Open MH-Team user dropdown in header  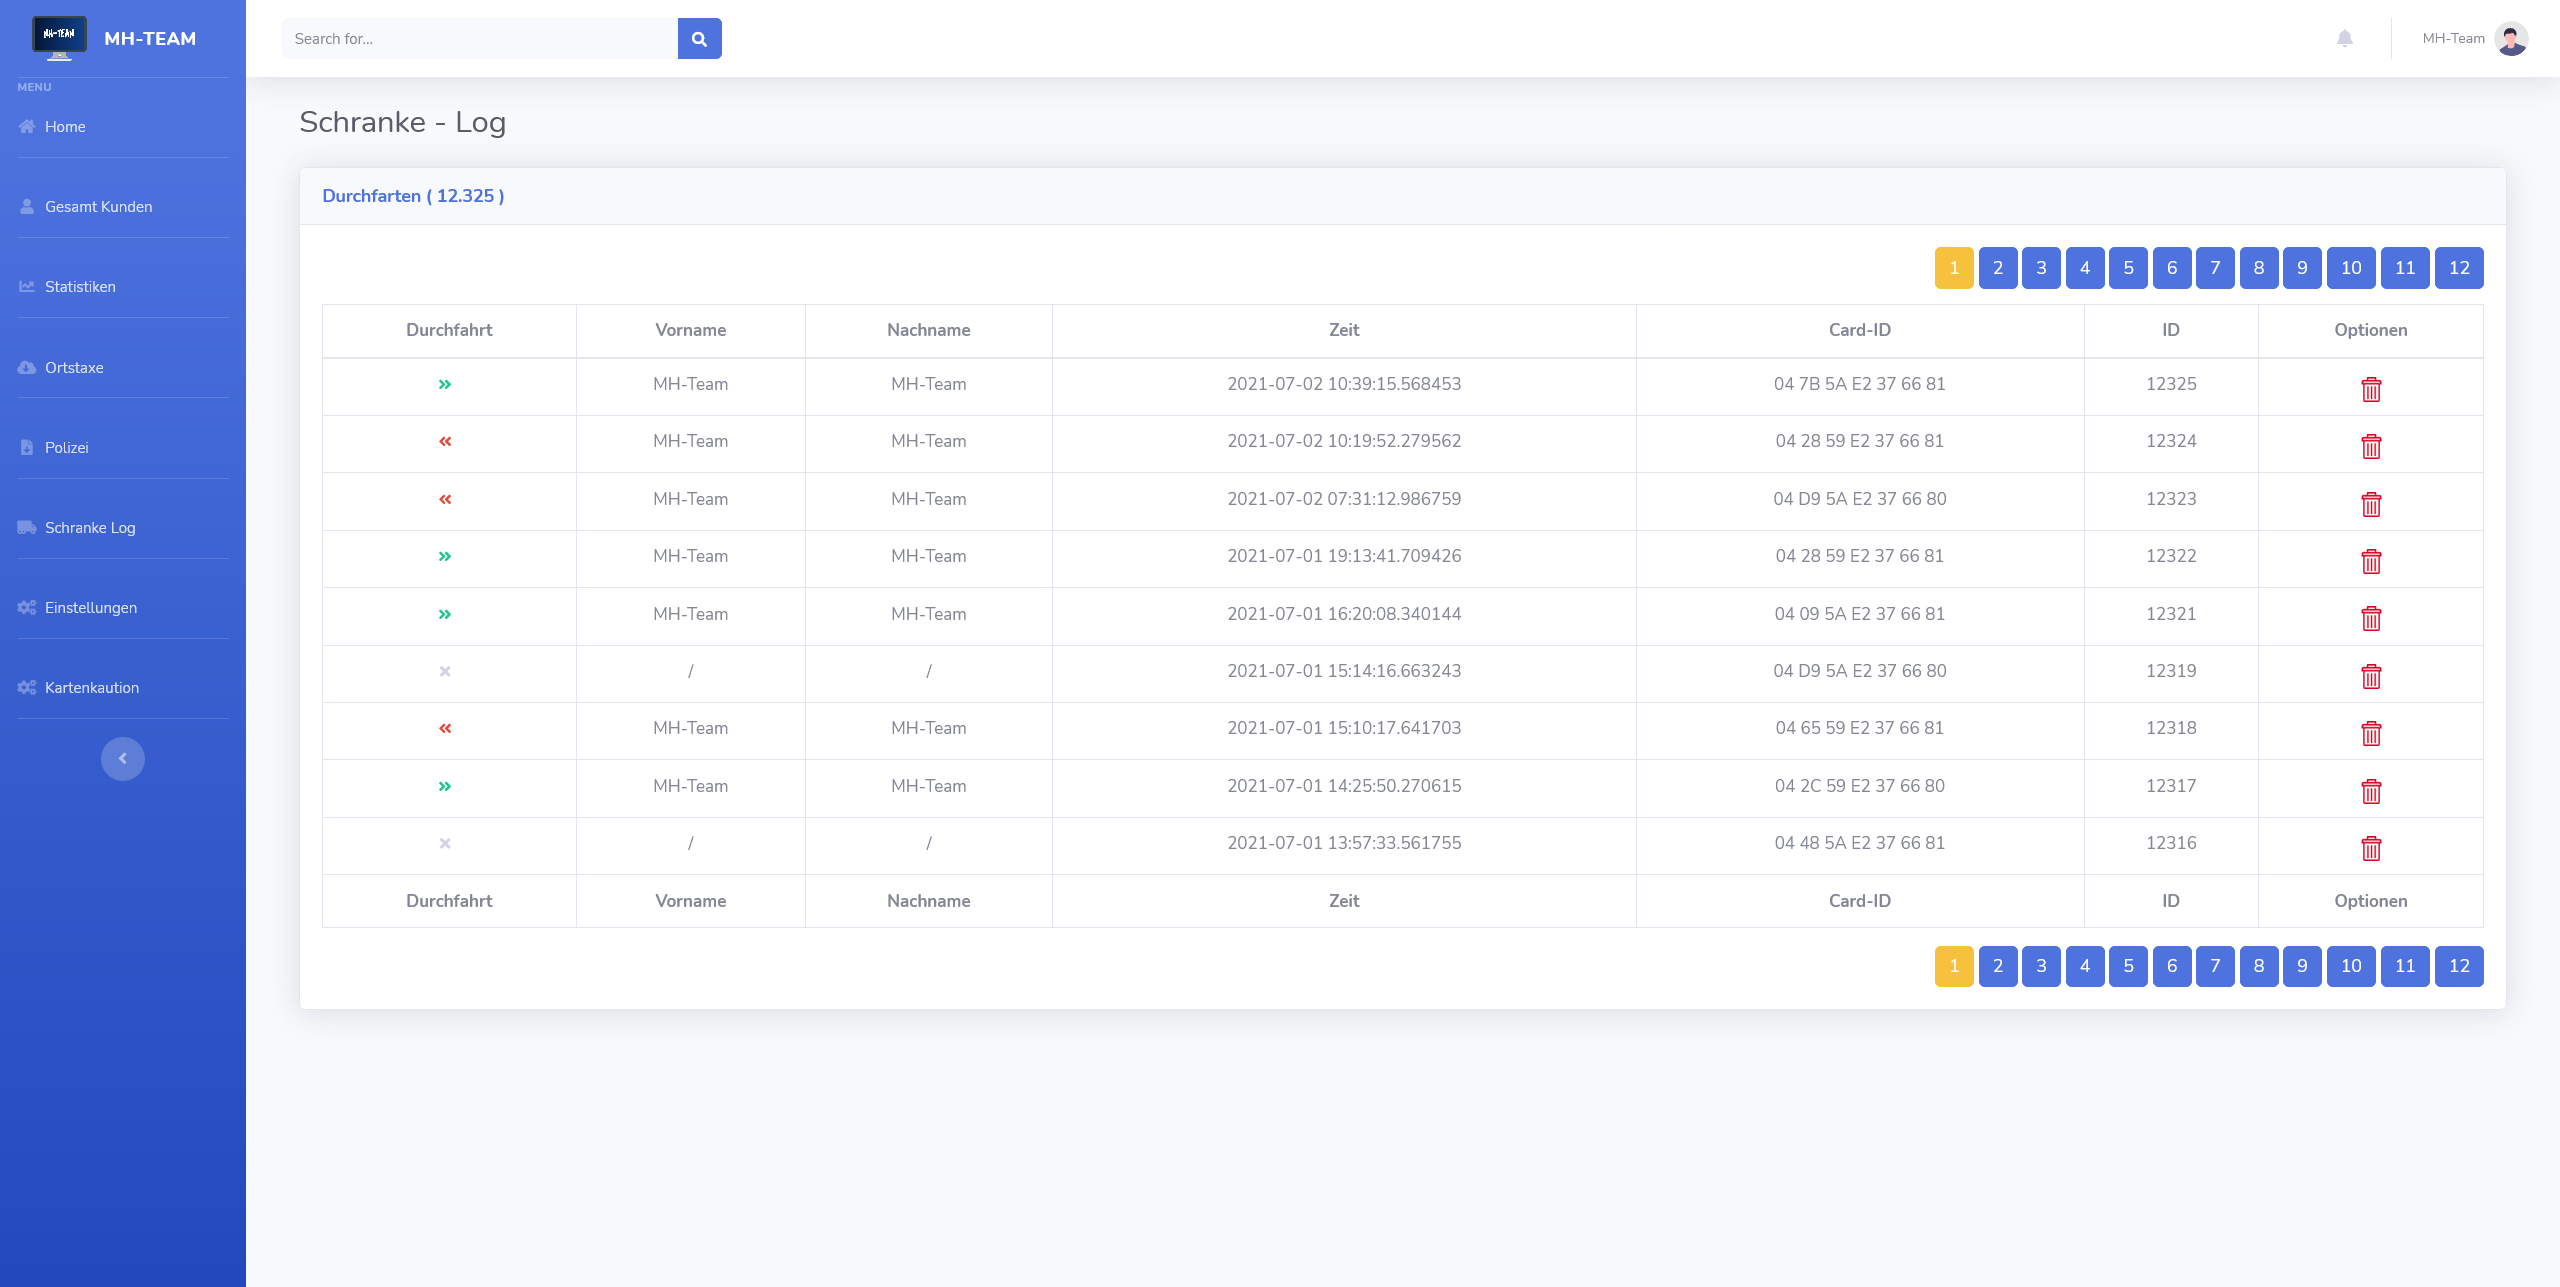coord(2453,39)
